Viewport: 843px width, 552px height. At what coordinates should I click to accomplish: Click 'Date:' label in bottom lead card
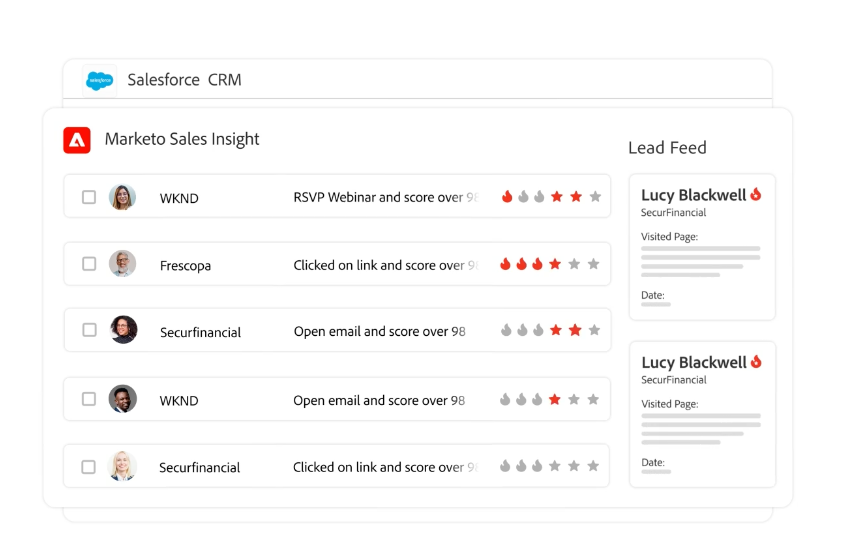click(x=653, y=463)
